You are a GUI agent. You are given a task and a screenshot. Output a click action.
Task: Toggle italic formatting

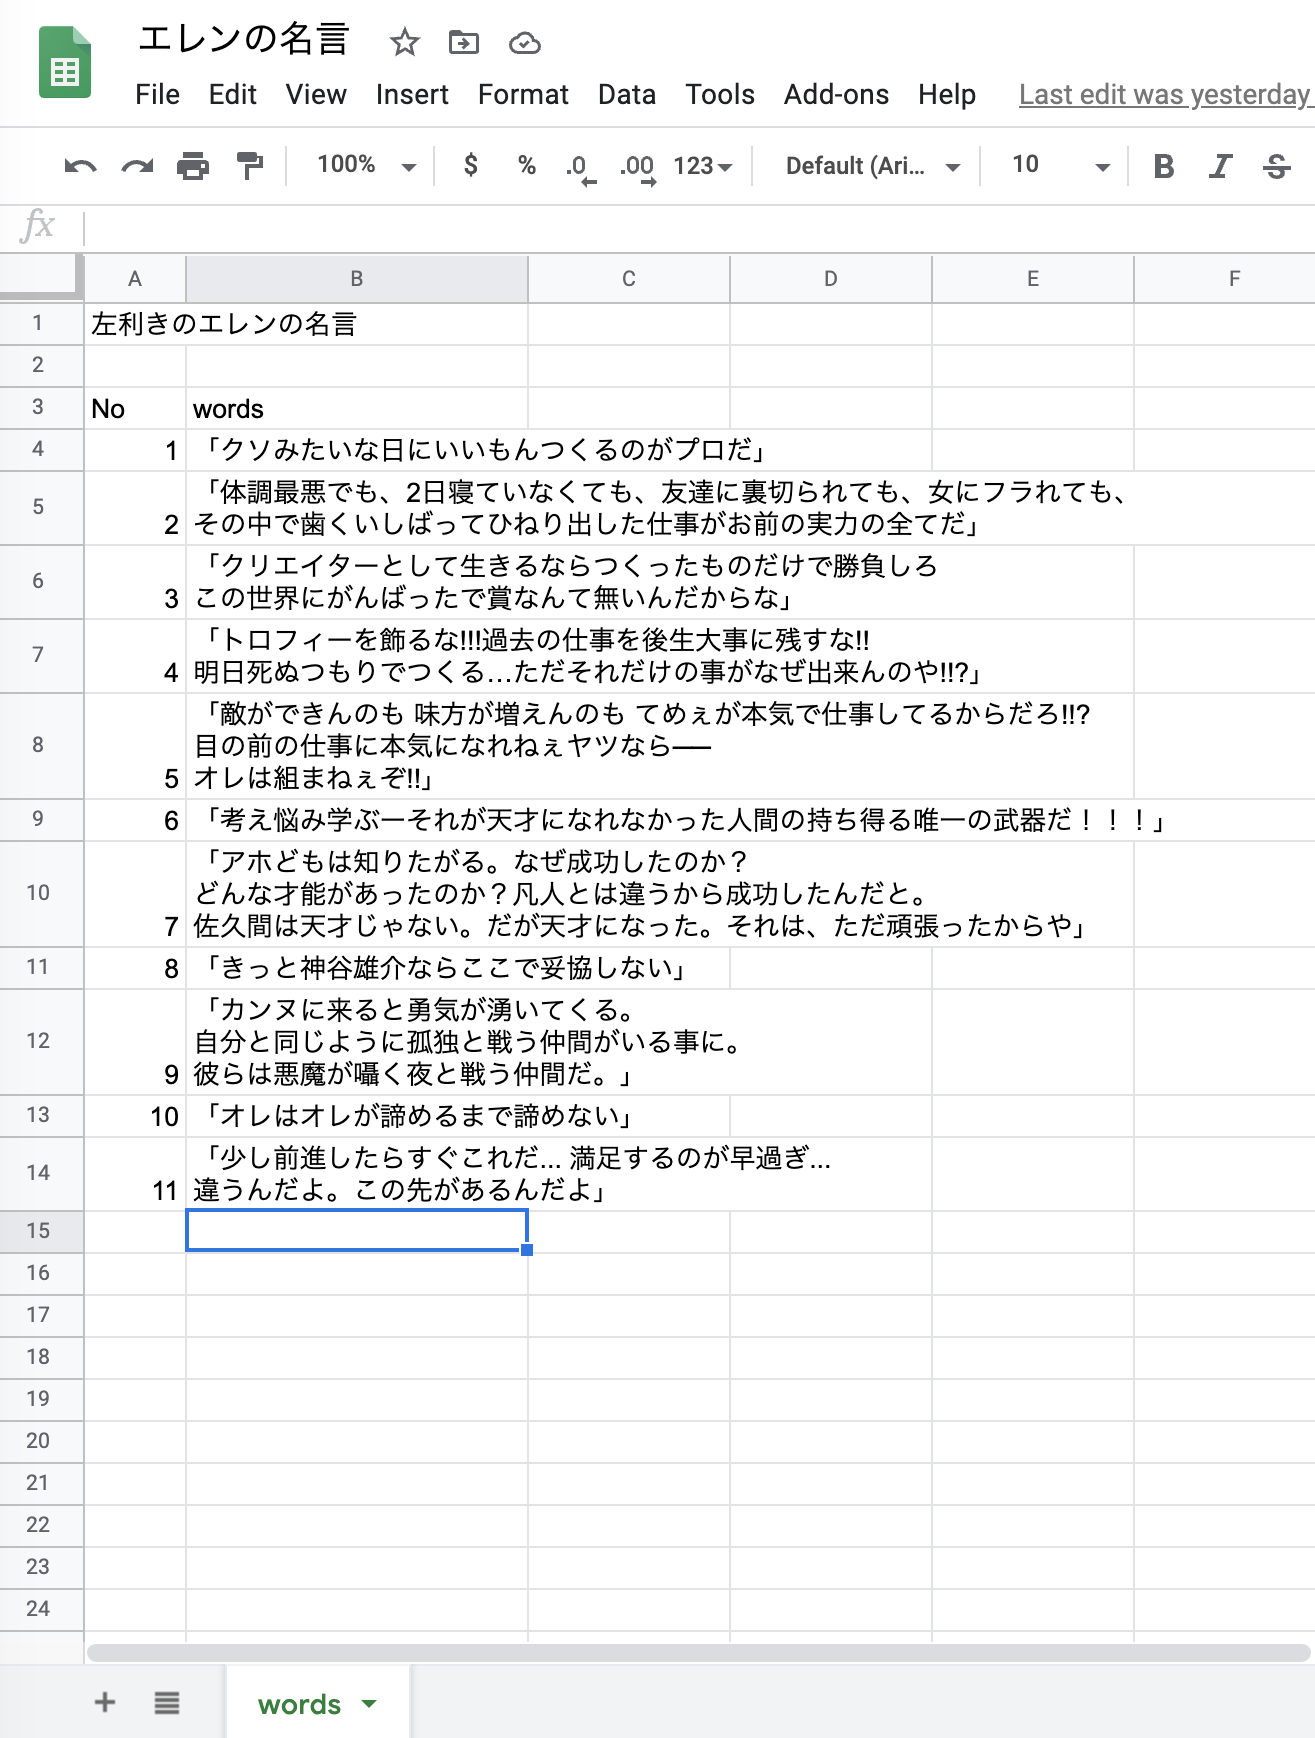1220,166
